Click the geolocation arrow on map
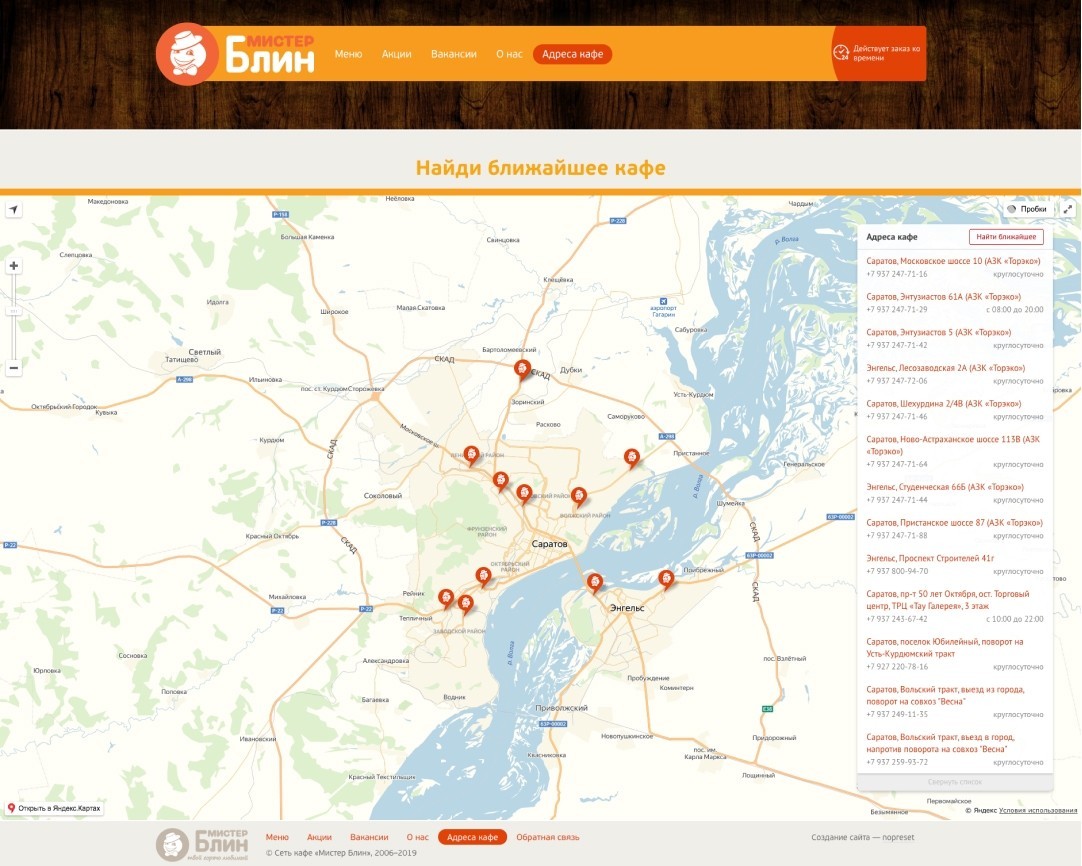Screen dimensions: 1082x866 point(14,210)
